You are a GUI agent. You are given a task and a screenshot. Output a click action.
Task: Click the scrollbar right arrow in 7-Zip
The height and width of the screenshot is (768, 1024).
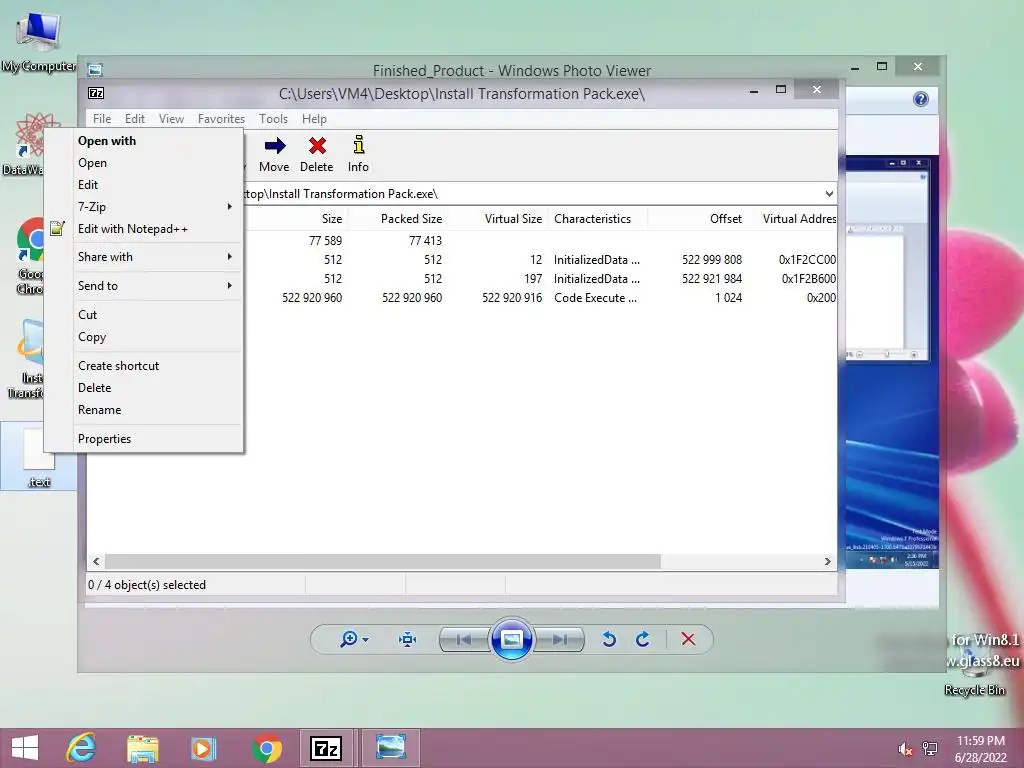827,562
